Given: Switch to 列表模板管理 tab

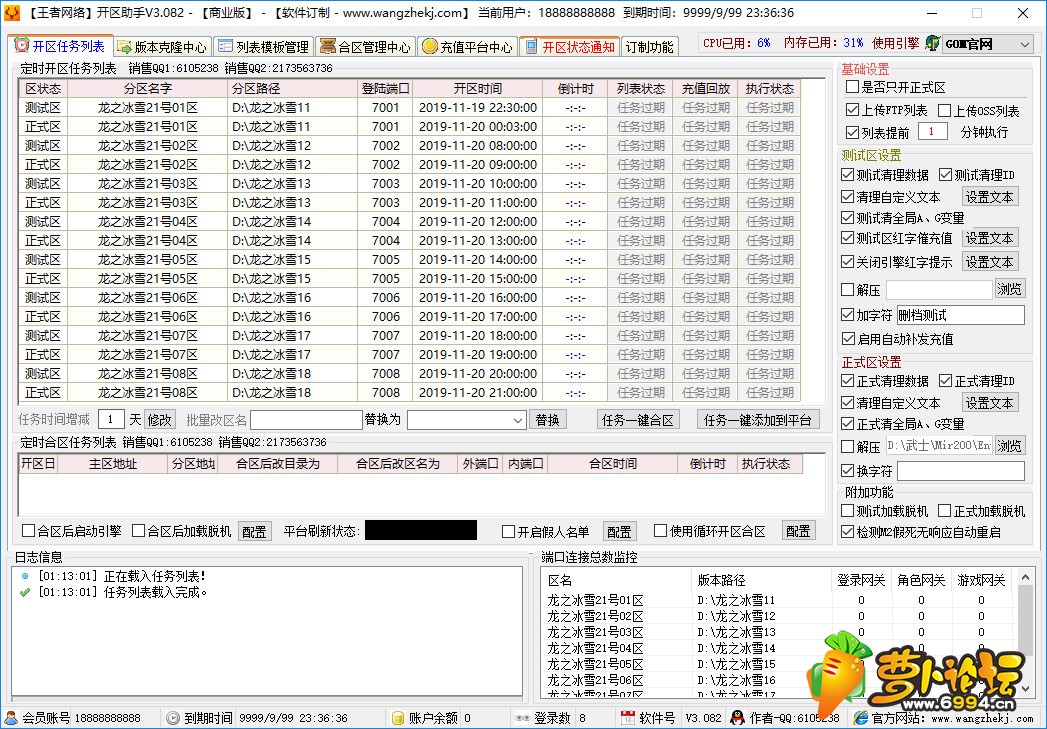Looking at the screenshot, I should pos(264,47).
